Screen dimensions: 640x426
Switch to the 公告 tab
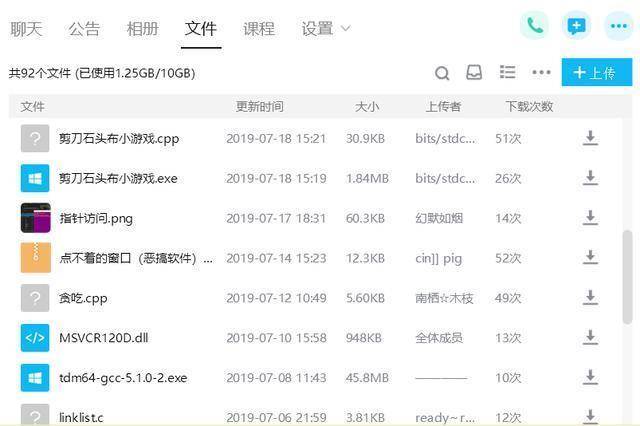(84, 29)
